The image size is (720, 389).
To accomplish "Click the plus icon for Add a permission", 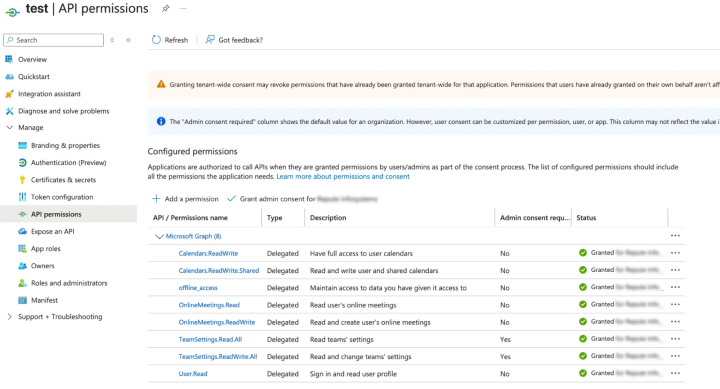I will (156, 198).
